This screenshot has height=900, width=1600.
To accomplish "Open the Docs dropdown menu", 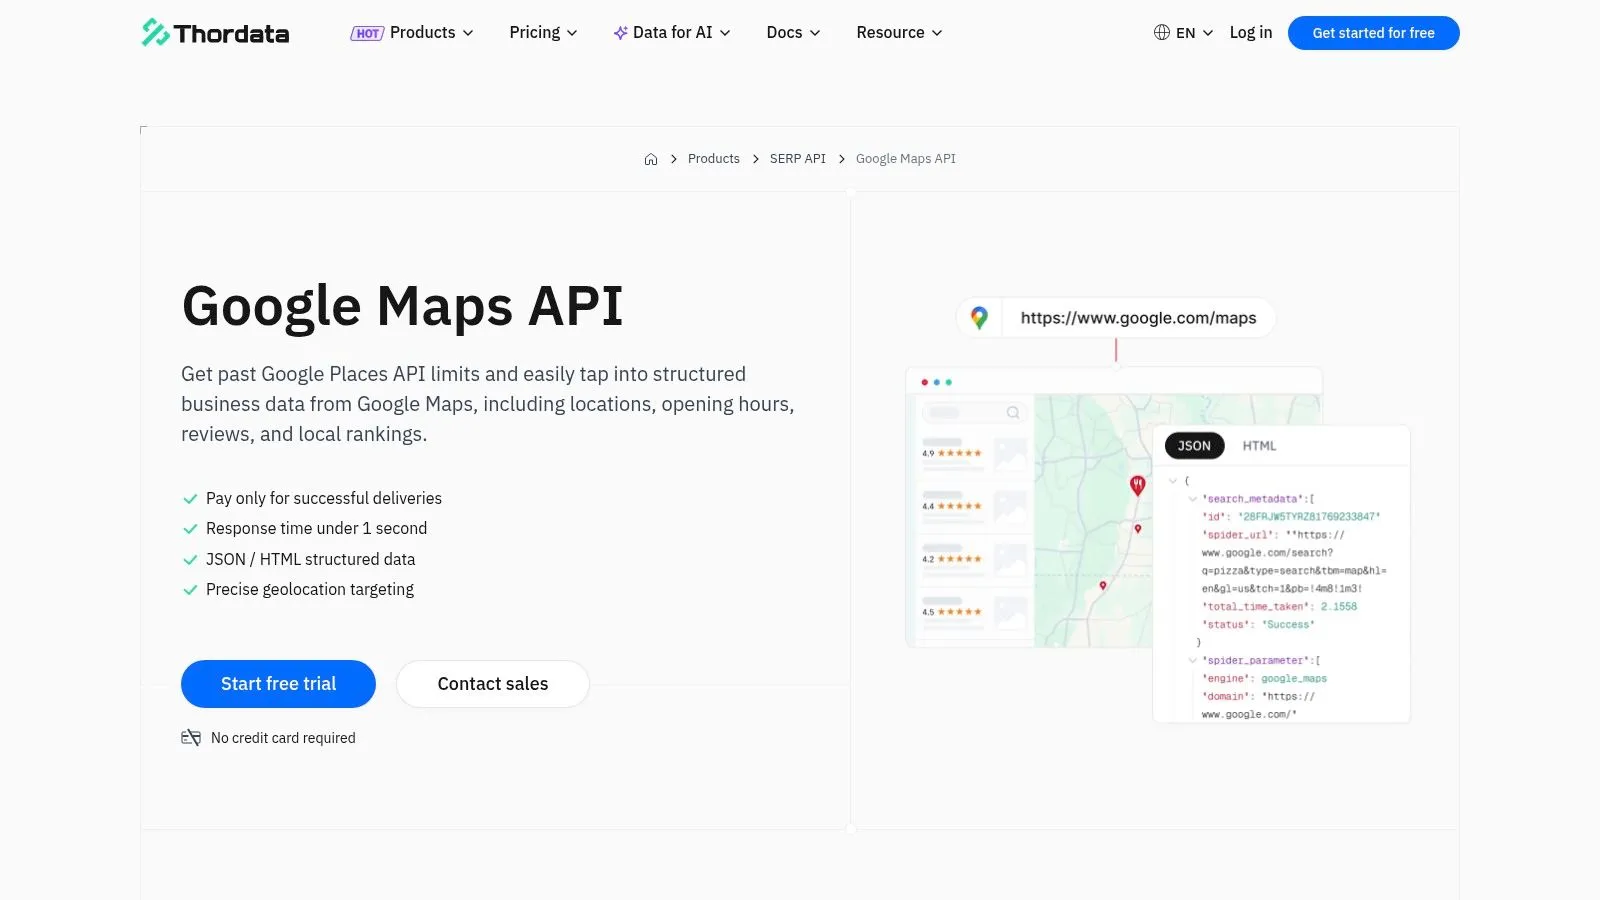I will [x=793, y=33].
